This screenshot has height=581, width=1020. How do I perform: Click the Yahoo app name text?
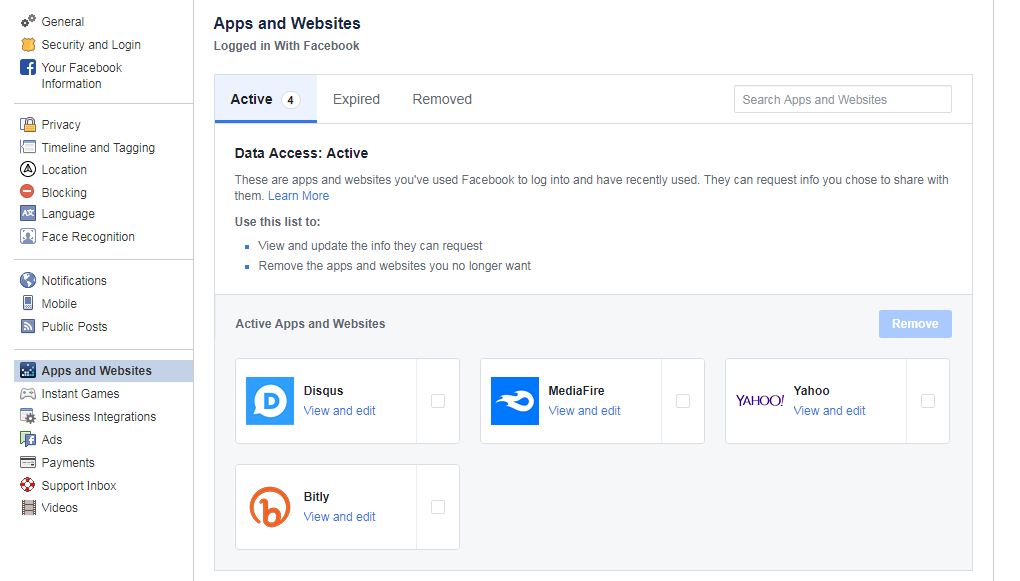point(811,390)
